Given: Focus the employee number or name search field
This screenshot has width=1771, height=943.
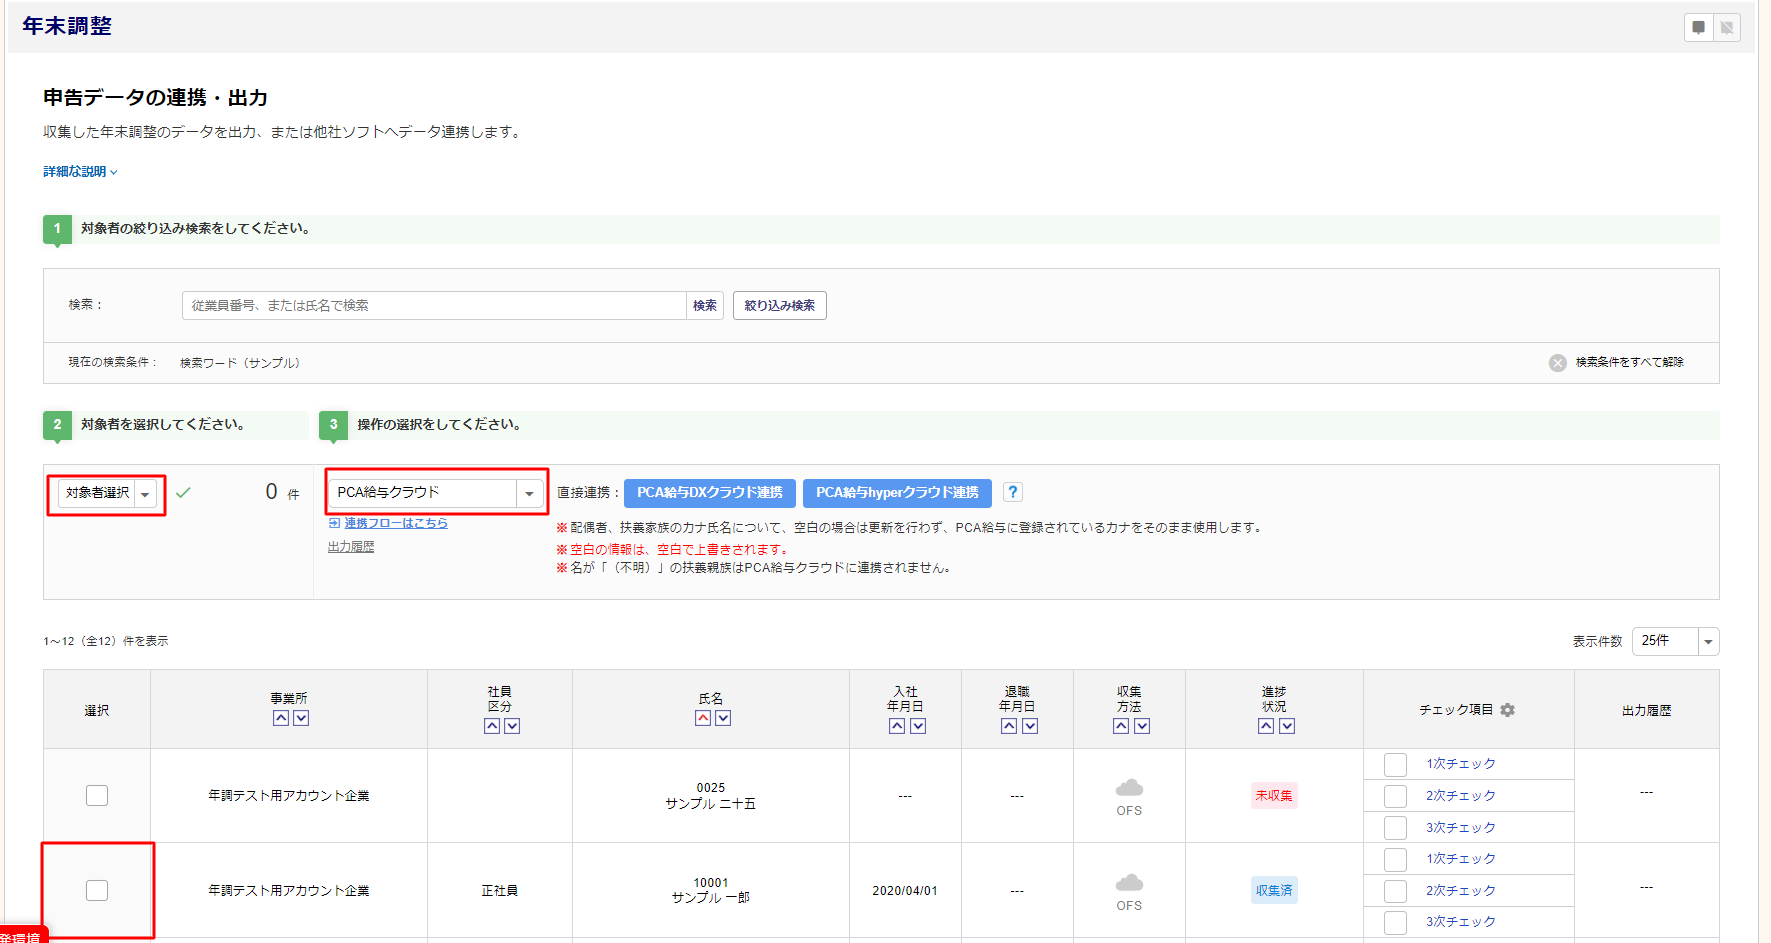Looking at the screenshot, I should click(434, 306).
